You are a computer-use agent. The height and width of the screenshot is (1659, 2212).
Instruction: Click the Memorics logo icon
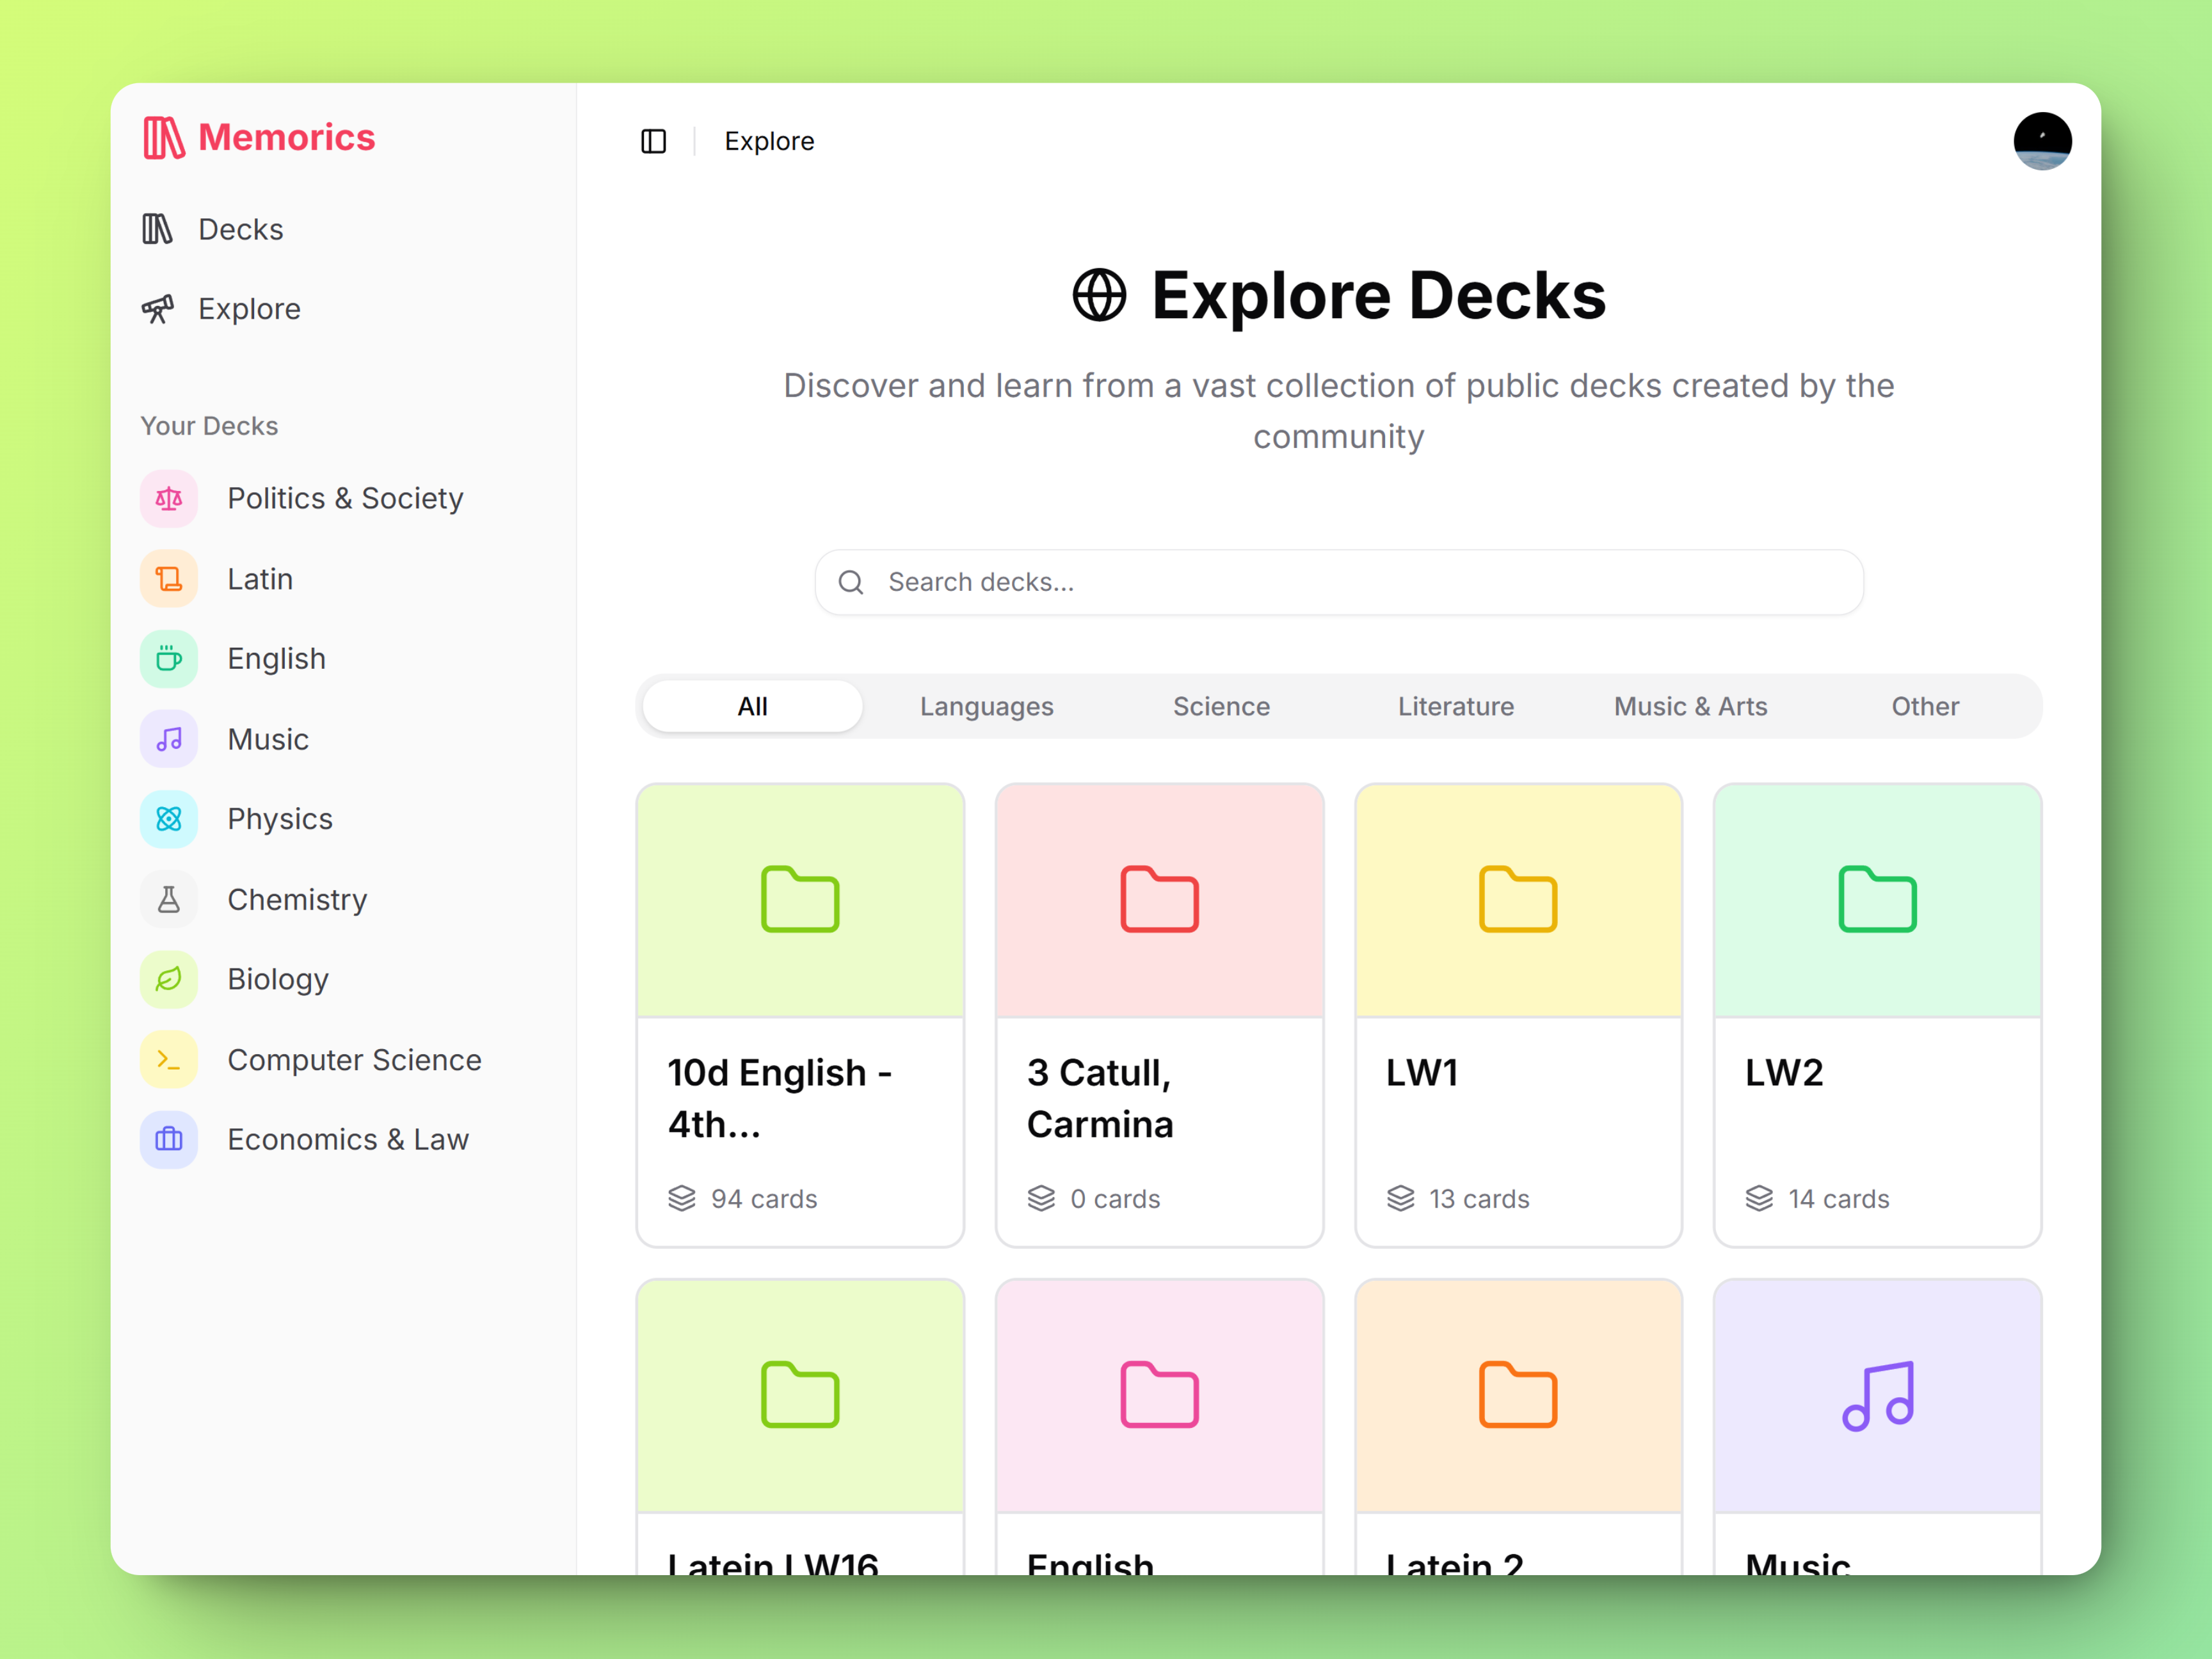click(163, 138)
